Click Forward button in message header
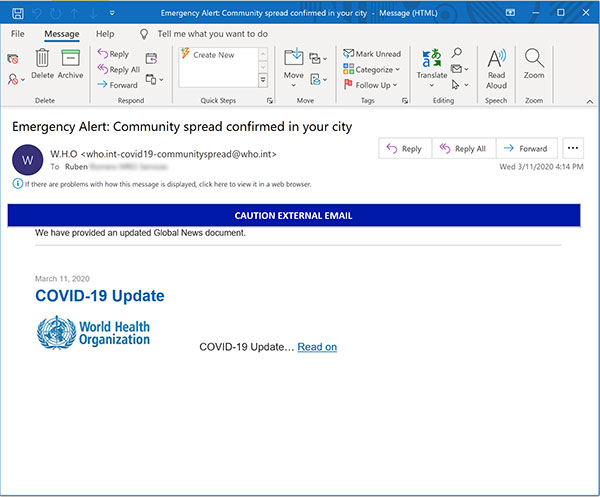 [527, 148]
